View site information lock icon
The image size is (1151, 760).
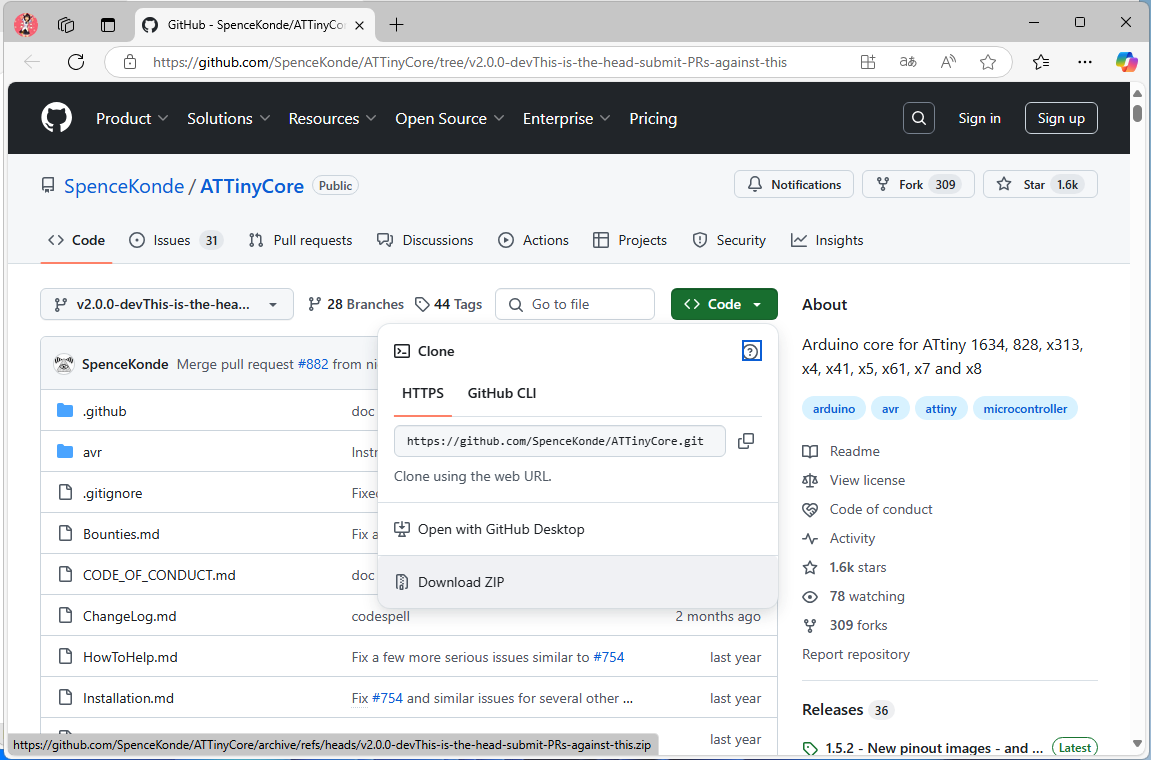130,62
